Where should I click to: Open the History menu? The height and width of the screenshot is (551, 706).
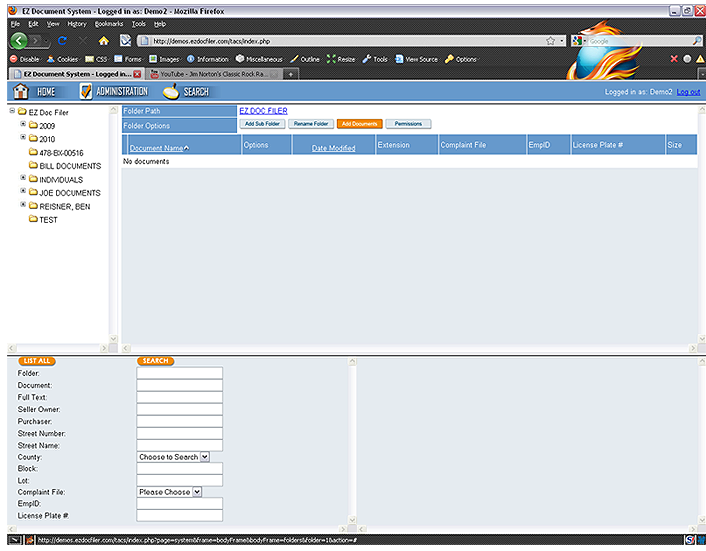coord(77,24)
